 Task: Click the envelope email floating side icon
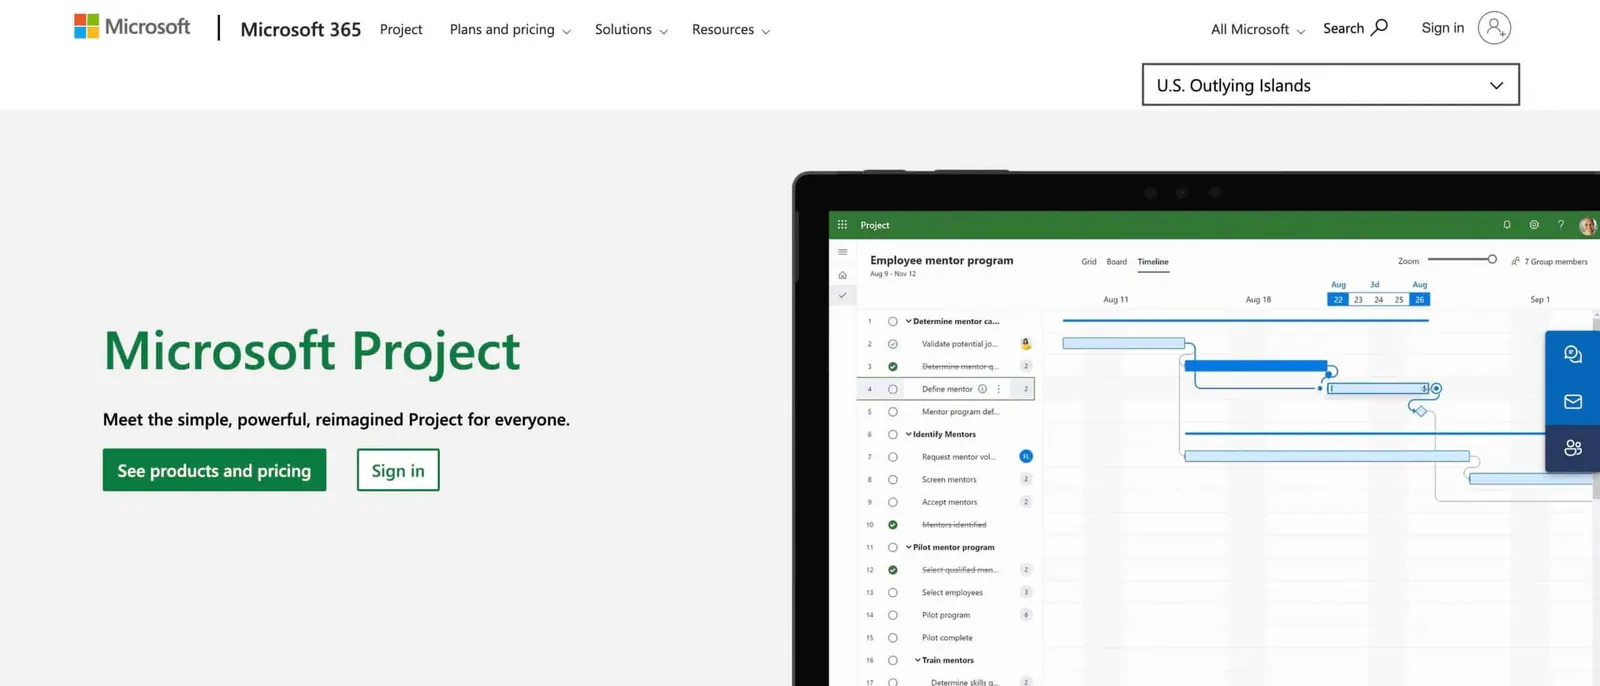(x=1573, y=401)
